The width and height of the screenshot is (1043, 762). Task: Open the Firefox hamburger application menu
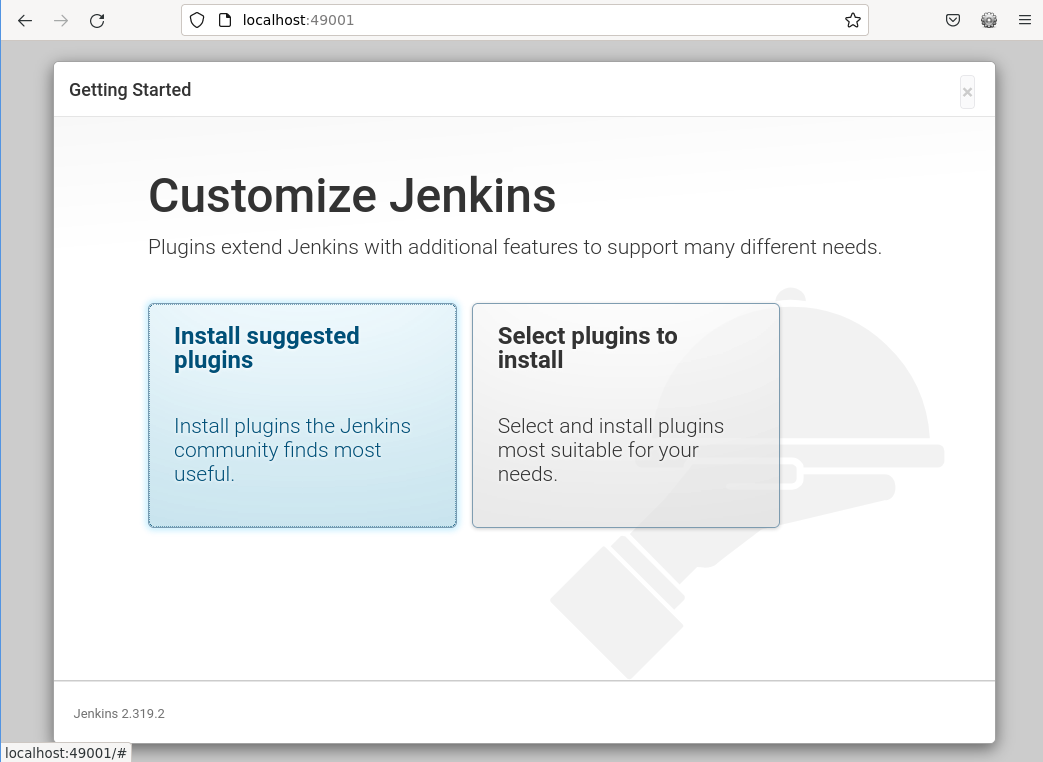[1024, 20]
